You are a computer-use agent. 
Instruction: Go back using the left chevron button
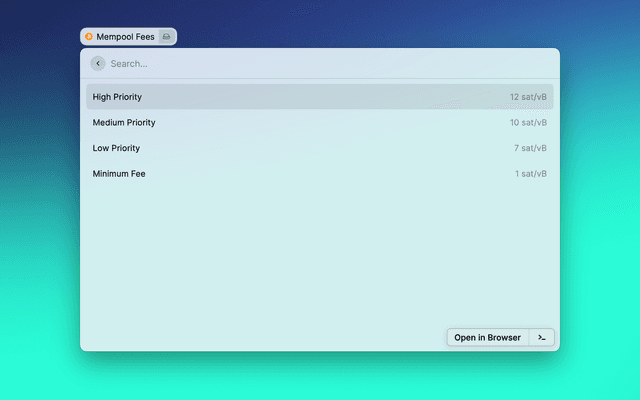click(98, 63)
